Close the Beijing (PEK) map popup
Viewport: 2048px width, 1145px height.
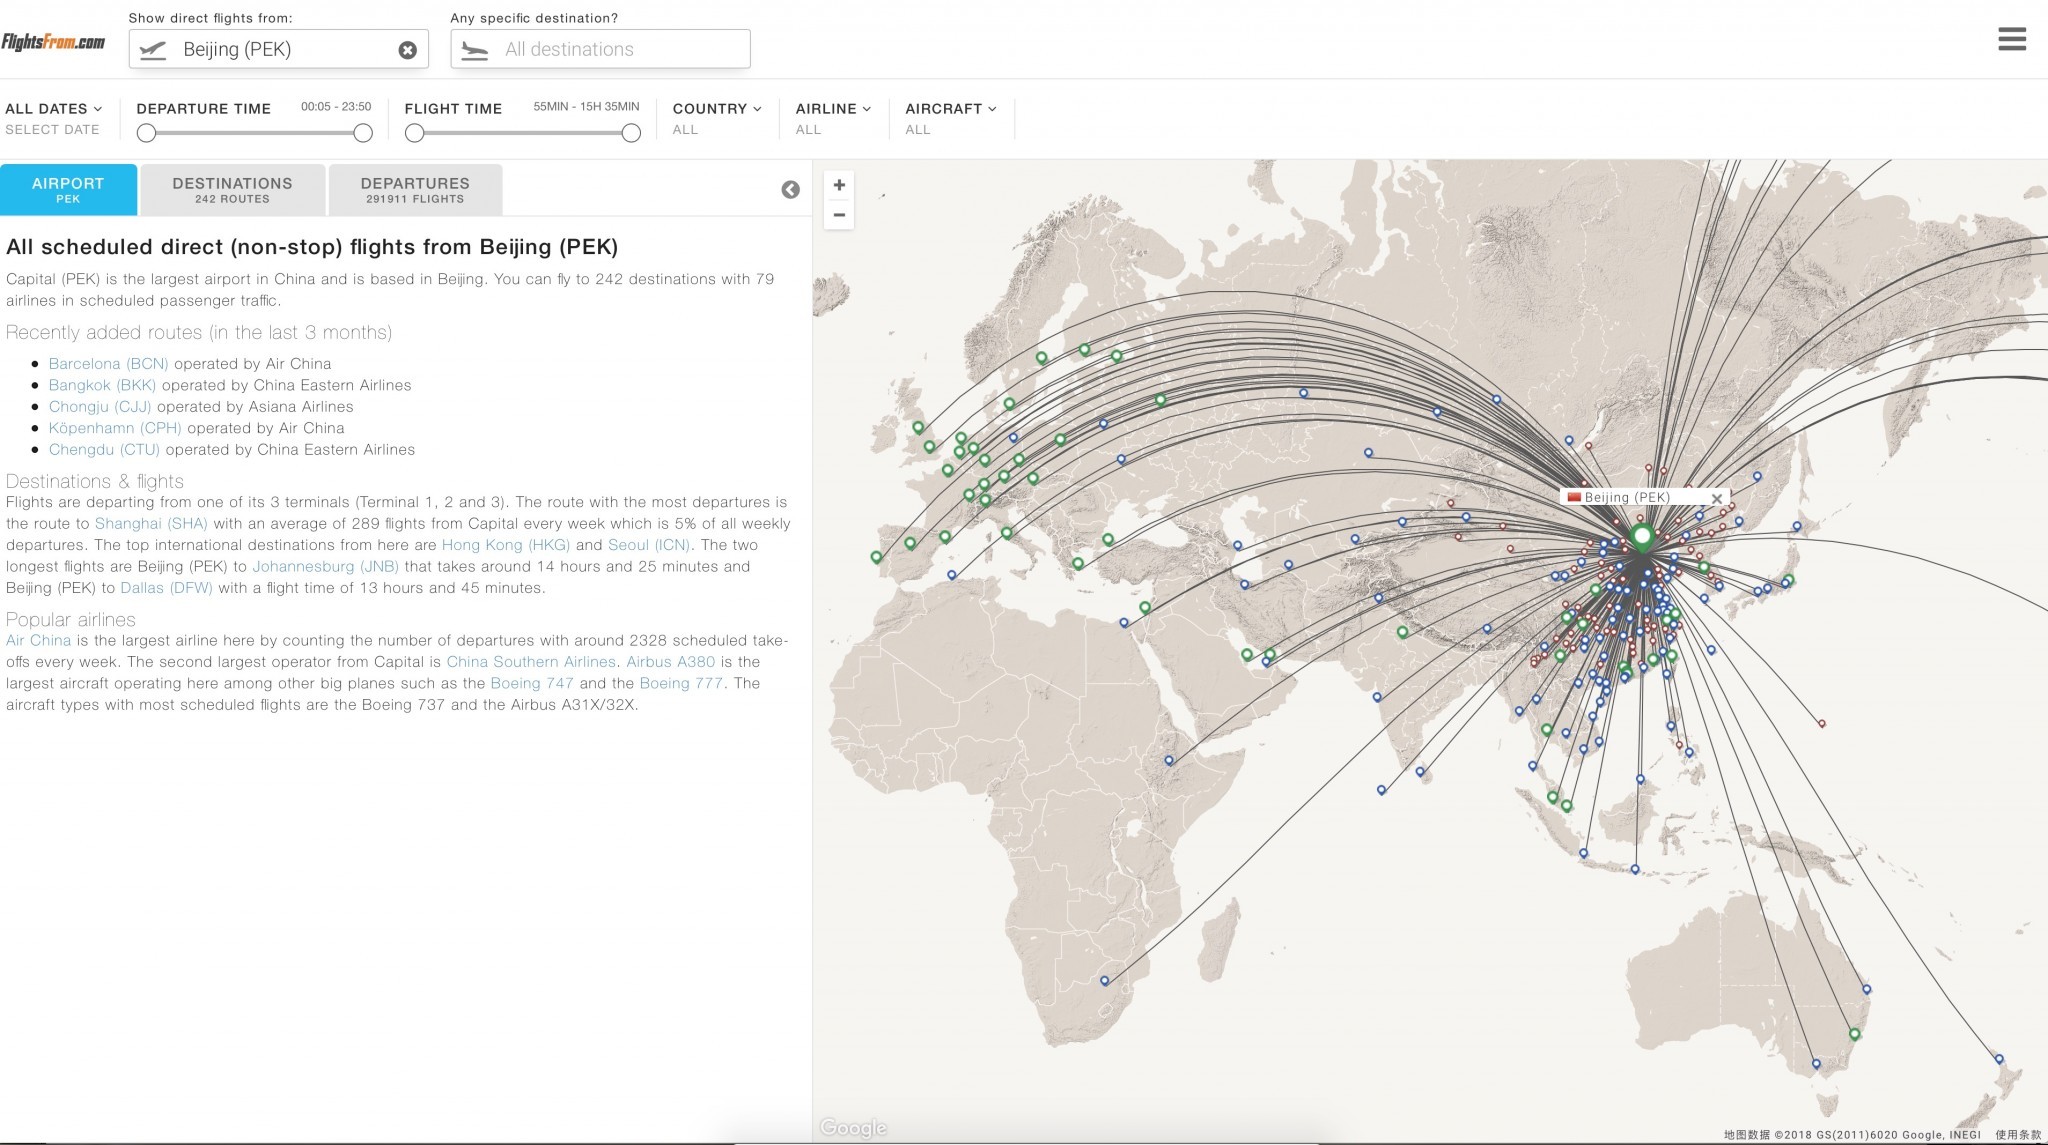click(1717, 498)
